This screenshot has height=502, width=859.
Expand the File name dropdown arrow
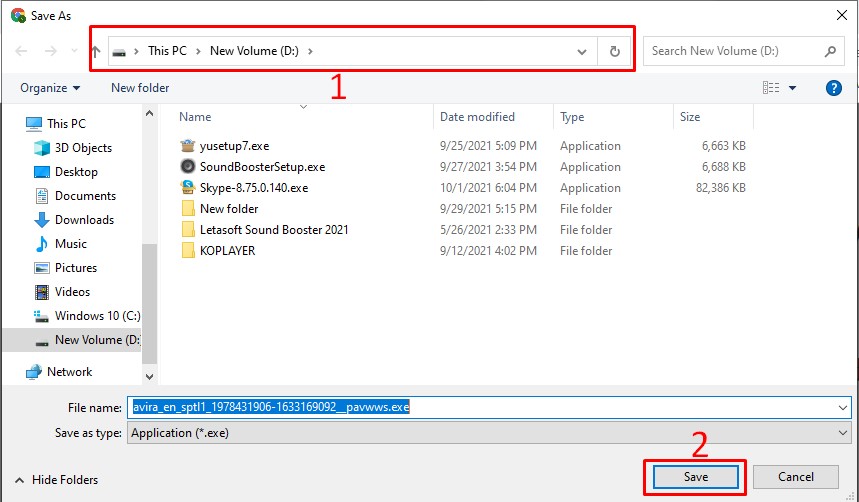(842, 407)
